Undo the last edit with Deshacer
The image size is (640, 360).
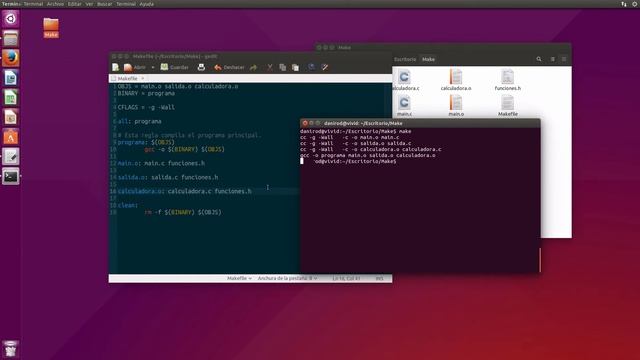click(x=229, y=67)
